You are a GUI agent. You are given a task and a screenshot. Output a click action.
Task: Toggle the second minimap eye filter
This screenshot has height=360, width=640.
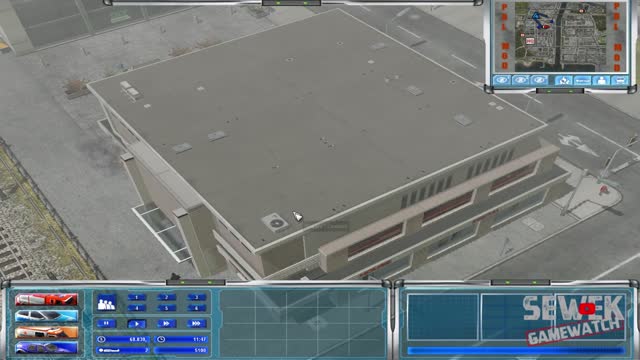[x=520, y=80]
